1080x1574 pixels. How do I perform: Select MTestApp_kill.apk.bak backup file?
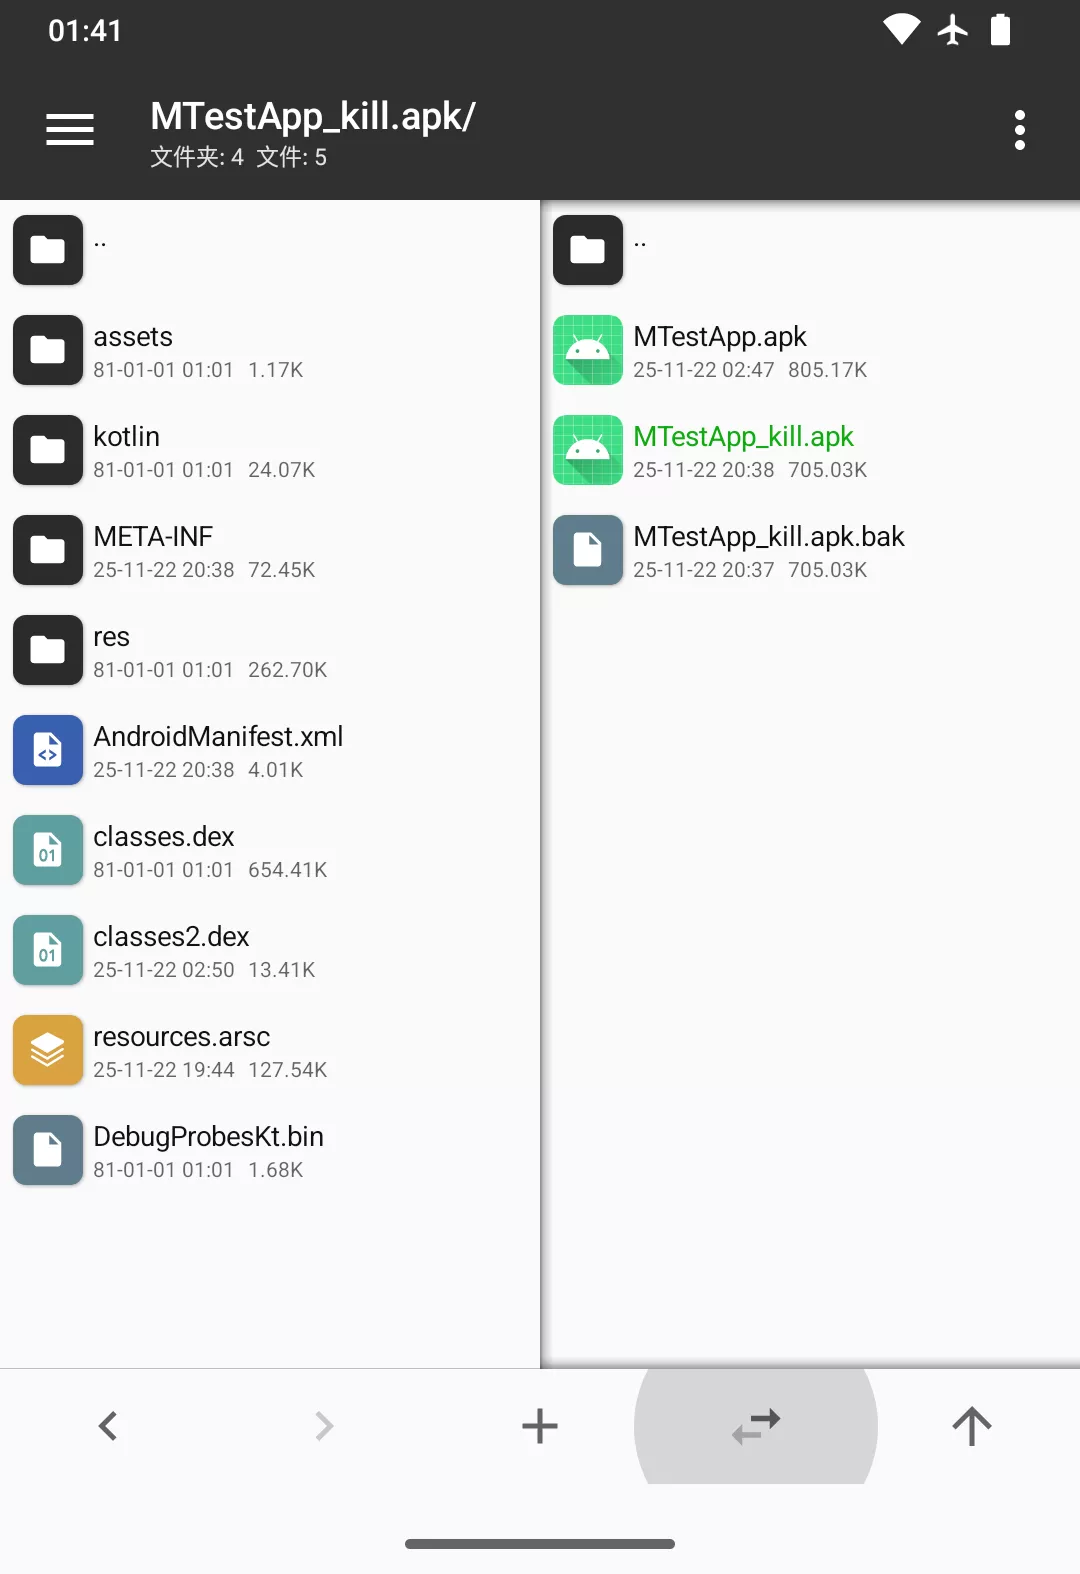point(811,550)
